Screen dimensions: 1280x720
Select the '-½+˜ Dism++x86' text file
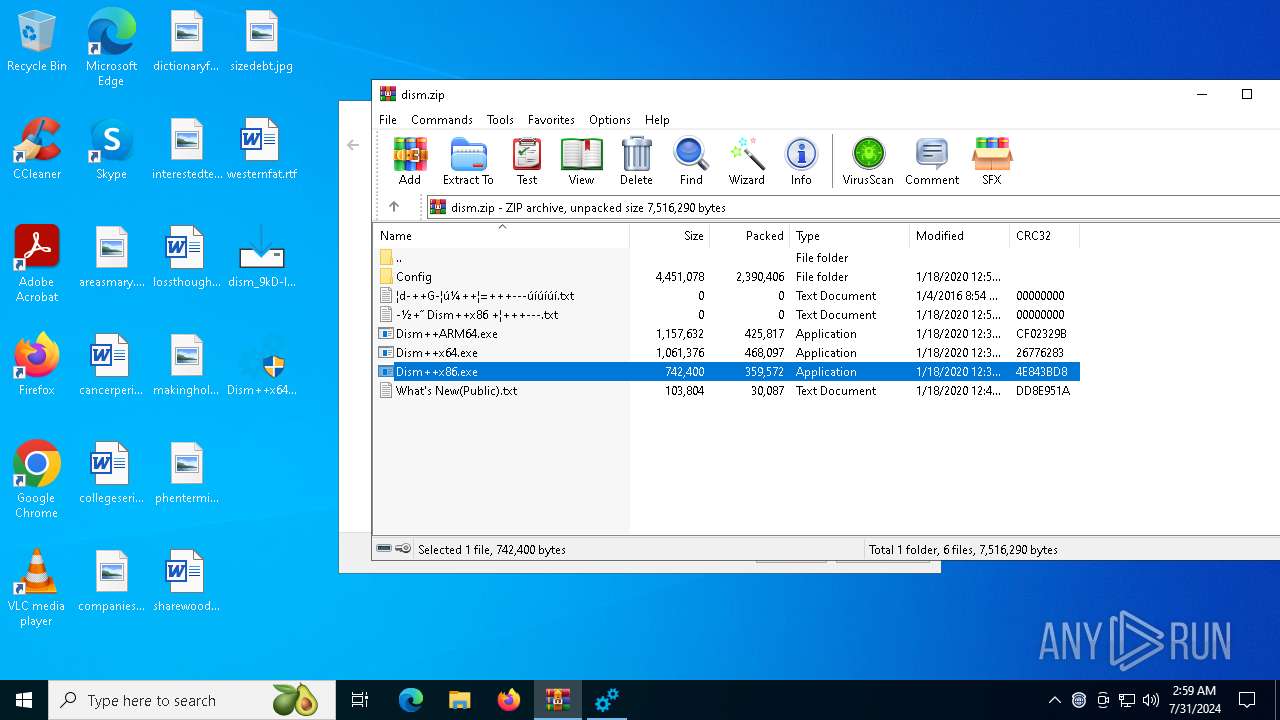point(727,315)
